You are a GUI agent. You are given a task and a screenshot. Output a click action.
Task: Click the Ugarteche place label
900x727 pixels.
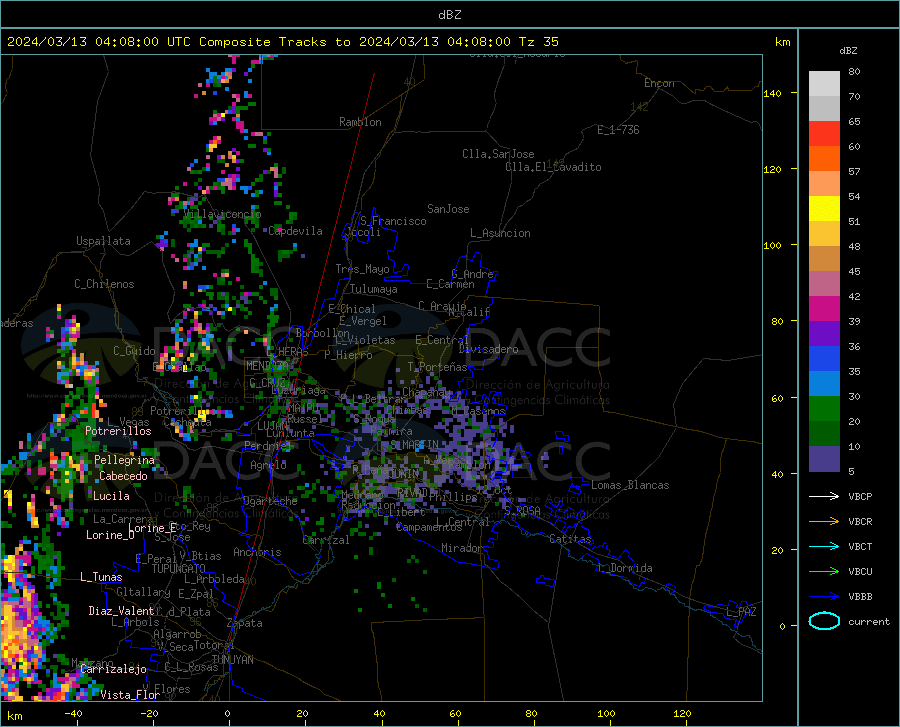[x=270, y=501]
